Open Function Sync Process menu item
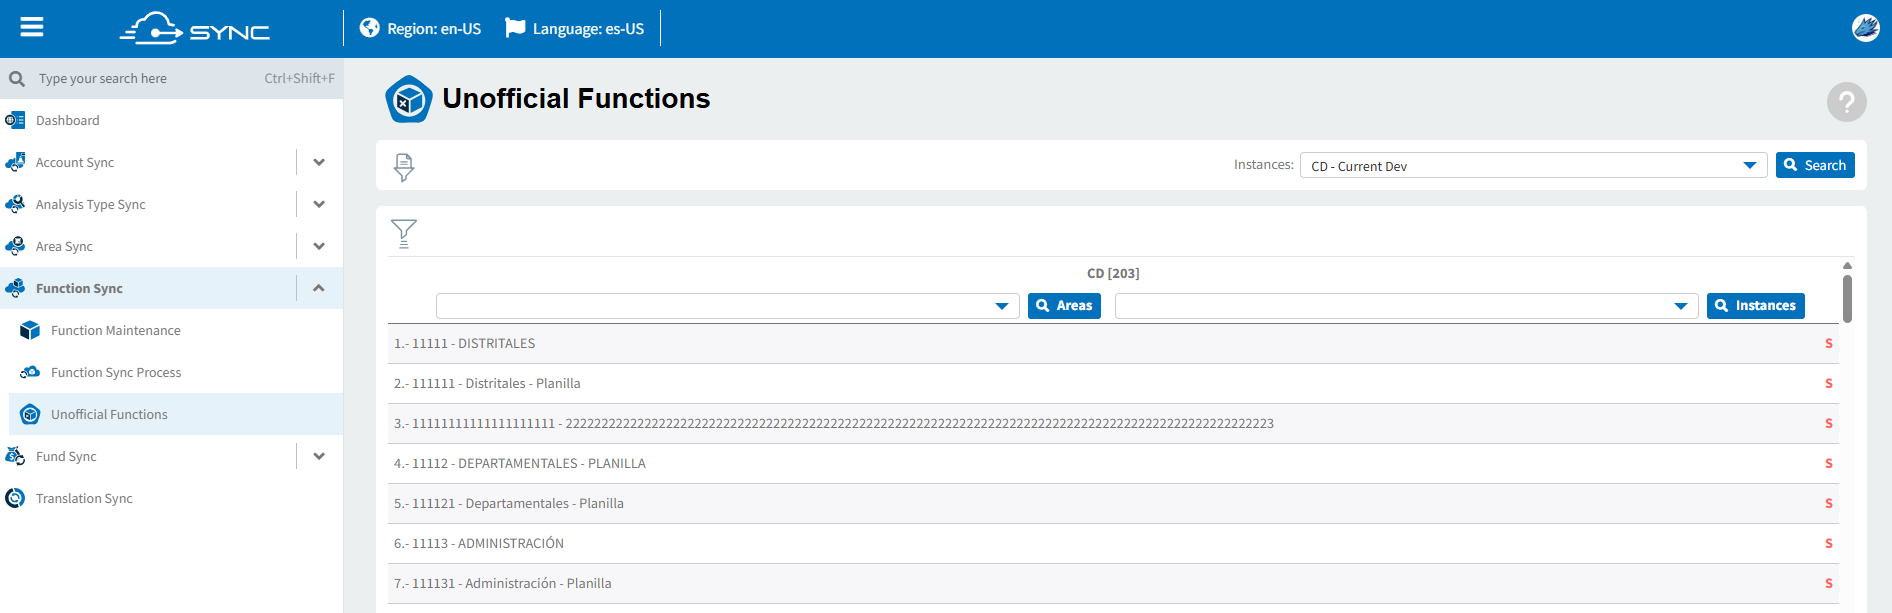 point(176,372)
